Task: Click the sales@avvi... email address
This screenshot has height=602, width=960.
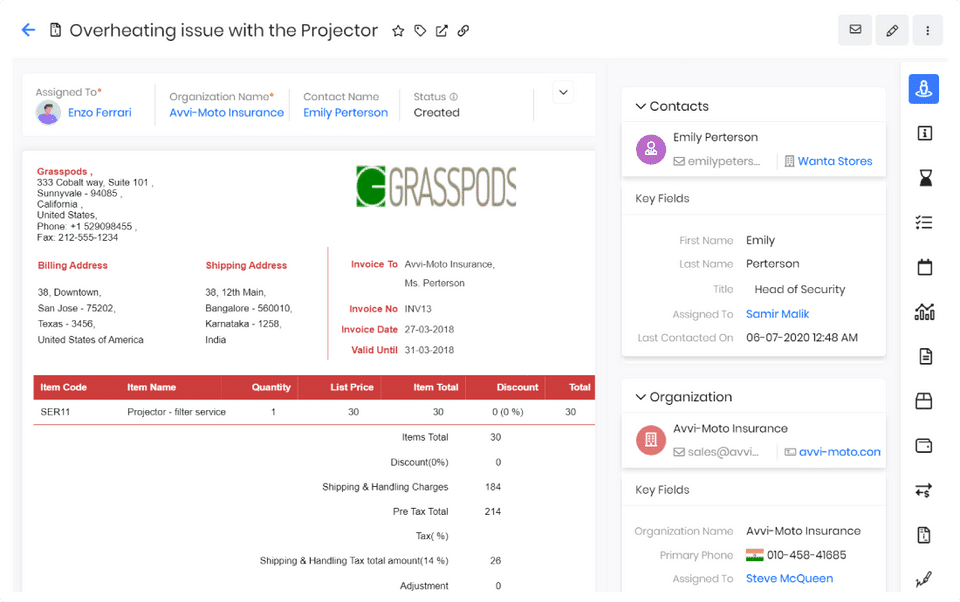Action: (723, 452)
